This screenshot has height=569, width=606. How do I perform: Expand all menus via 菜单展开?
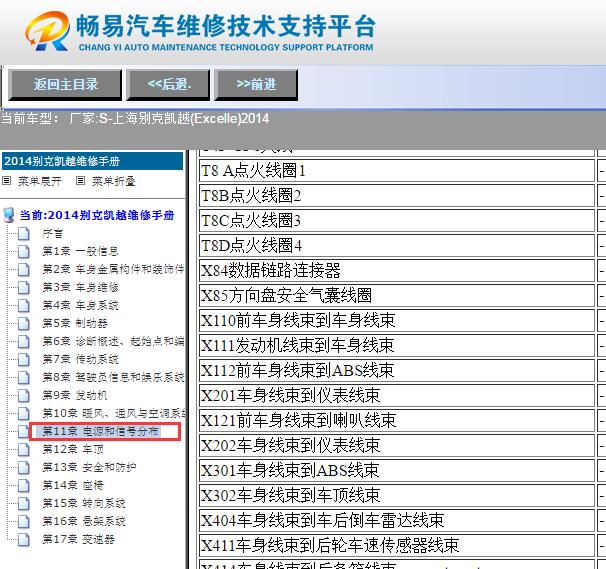[x=40, y=181]
